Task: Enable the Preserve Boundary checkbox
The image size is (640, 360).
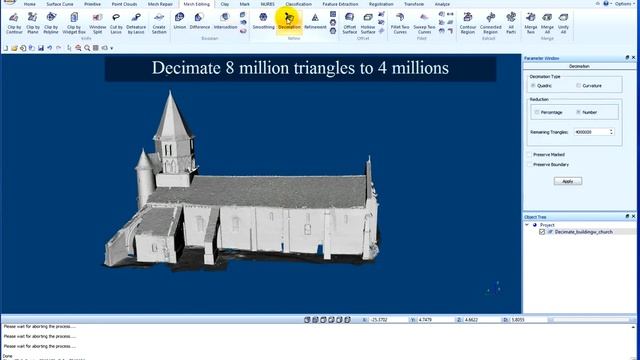Action: [529, 164]
